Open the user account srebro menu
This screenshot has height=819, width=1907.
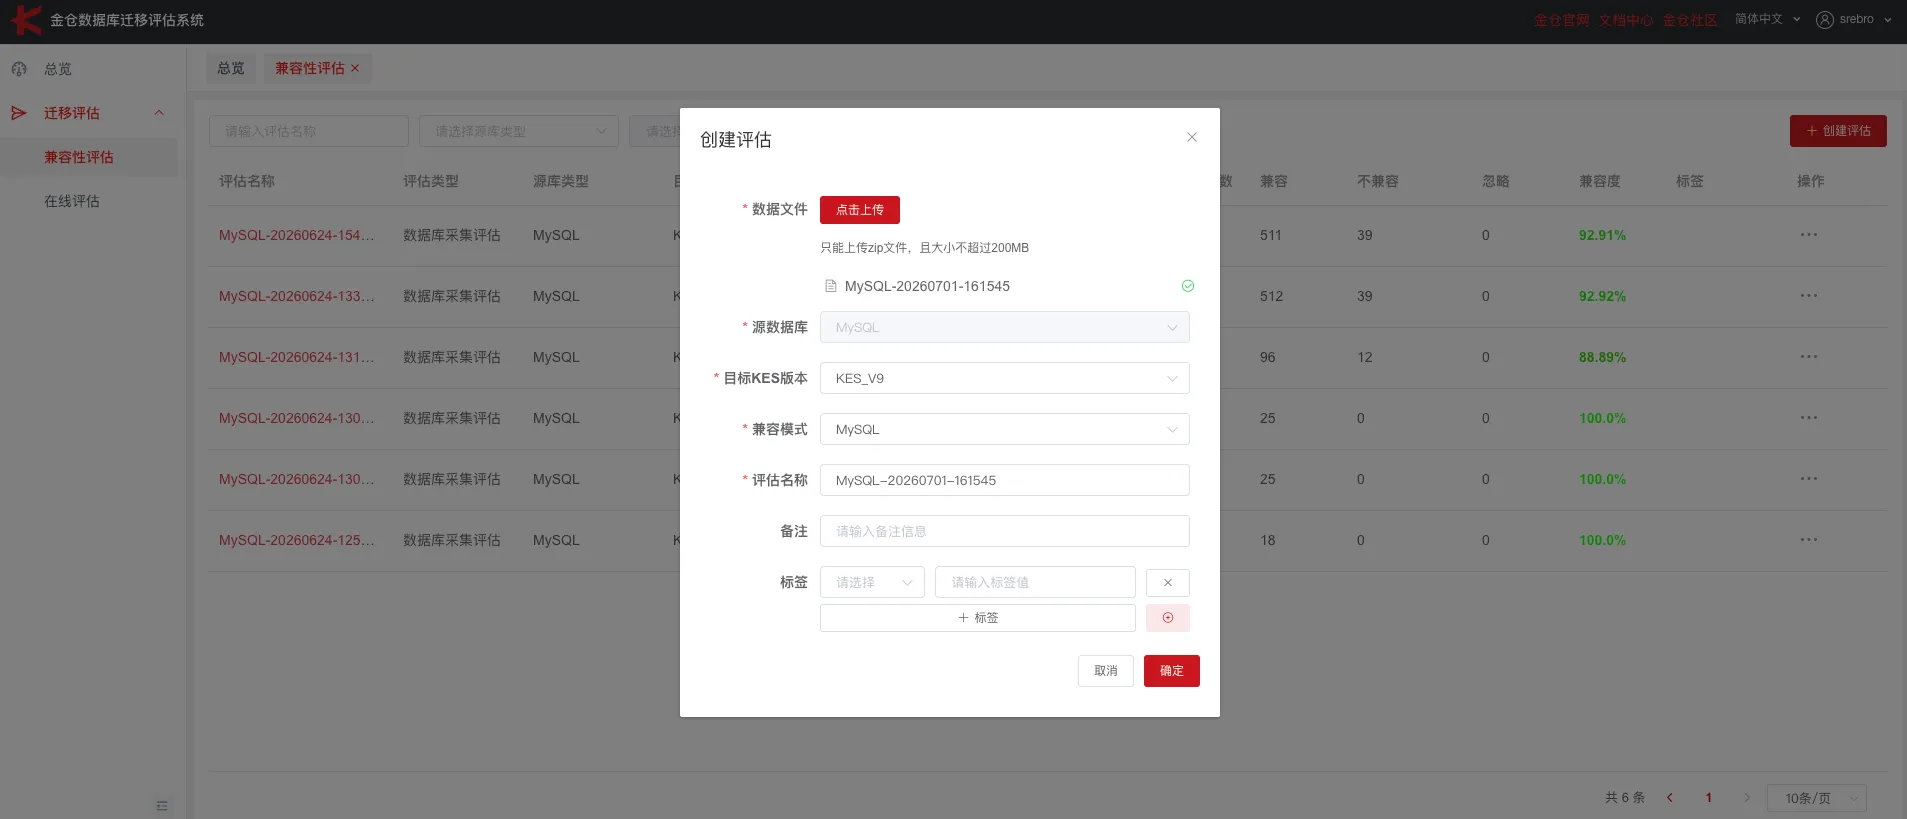click(x=1854, y=19)
